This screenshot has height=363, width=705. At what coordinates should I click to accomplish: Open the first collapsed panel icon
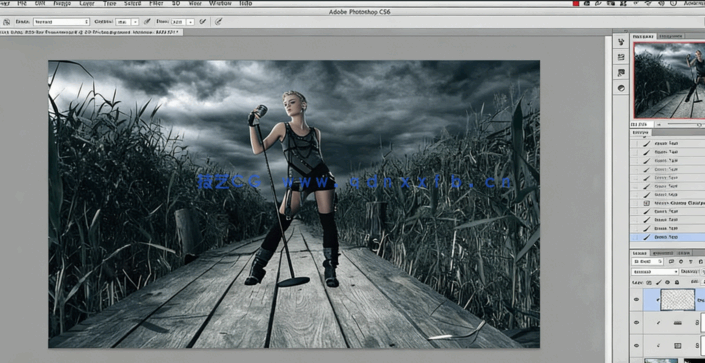coord(621,42)
